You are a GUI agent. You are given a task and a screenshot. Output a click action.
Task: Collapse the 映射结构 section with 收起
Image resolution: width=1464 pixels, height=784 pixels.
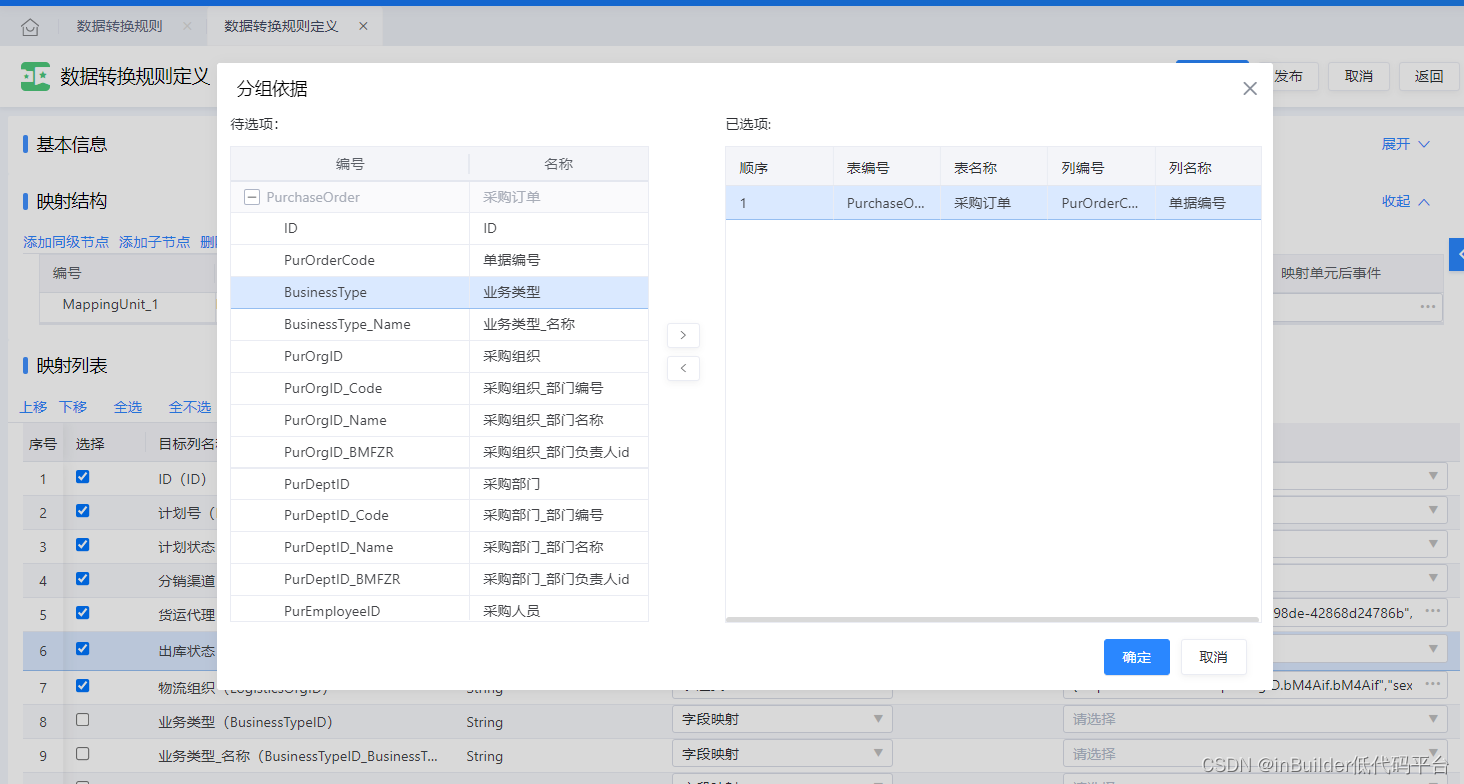point(1406,201)
